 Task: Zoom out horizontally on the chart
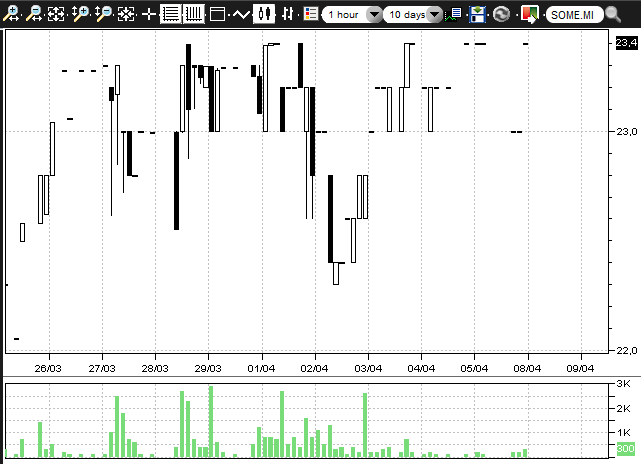(x=34, y=14)
